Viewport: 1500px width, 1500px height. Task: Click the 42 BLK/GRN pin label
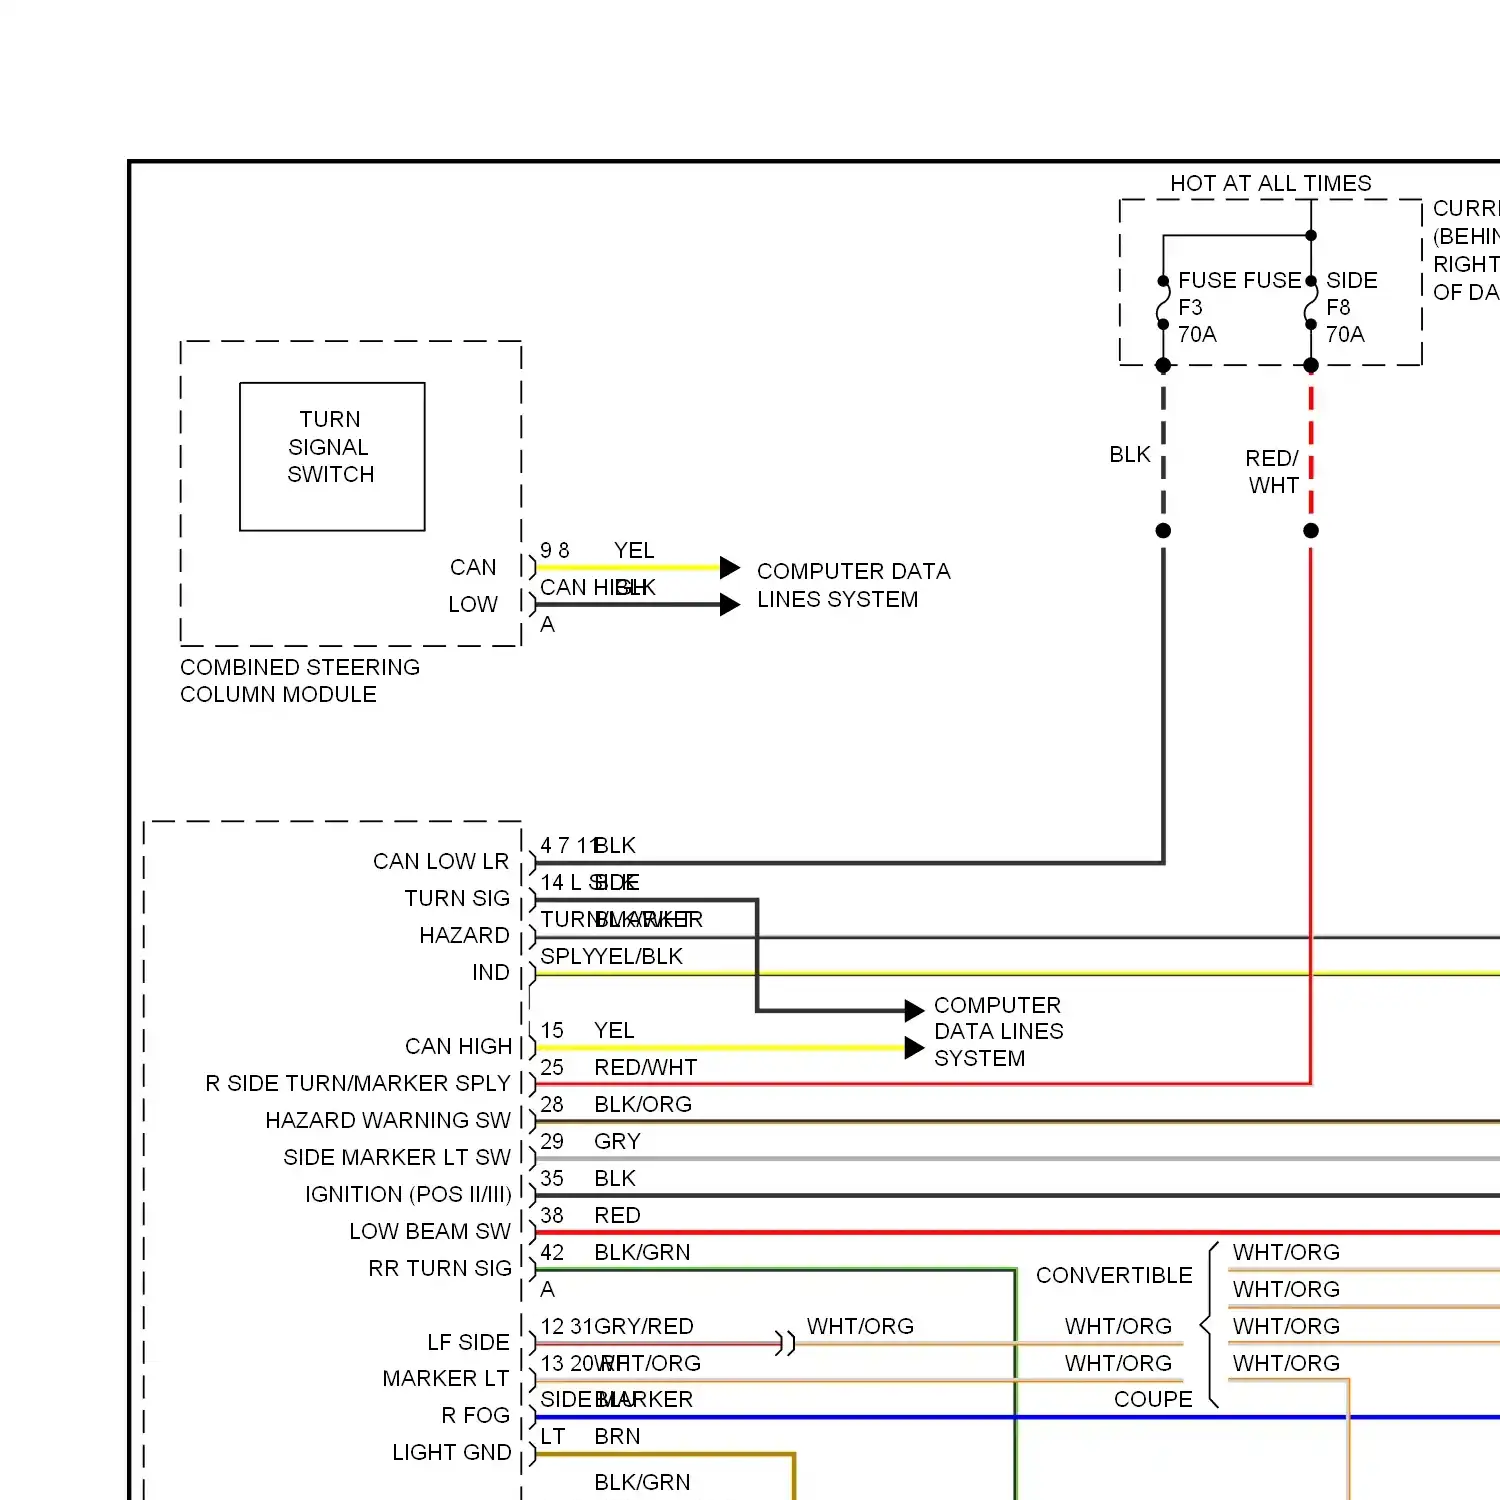(x=615, y=1252)
